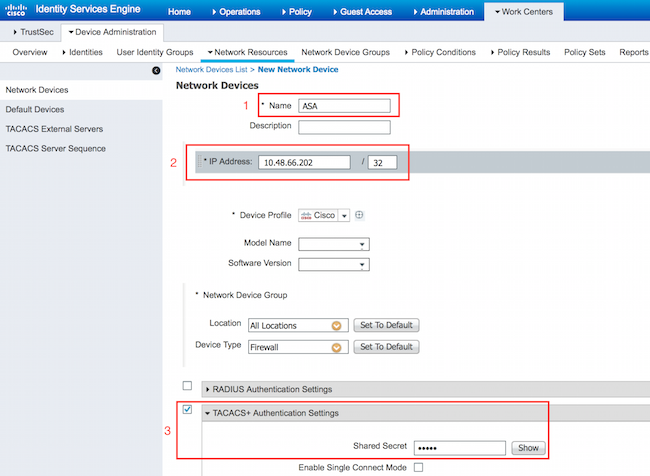Open the Model Name dropdown

pos(334,244)
